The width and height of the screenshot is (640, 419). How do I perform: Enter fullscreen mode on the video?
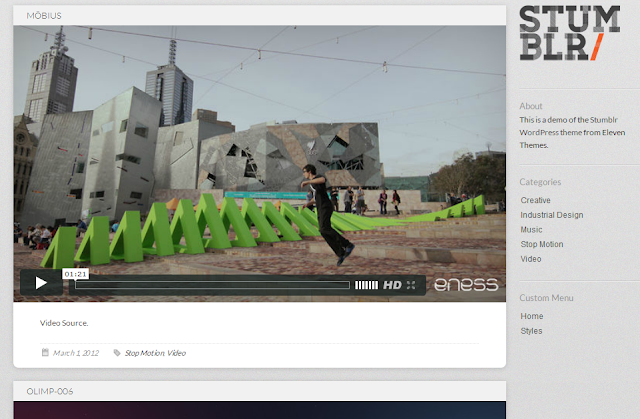[x=411, y=285]
